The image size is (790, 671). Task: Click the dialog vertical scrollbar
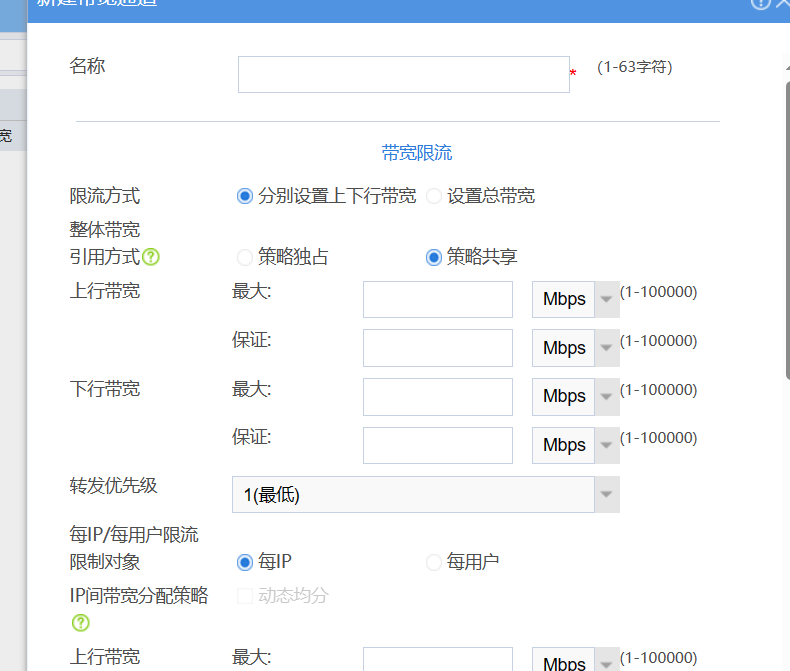787,229
